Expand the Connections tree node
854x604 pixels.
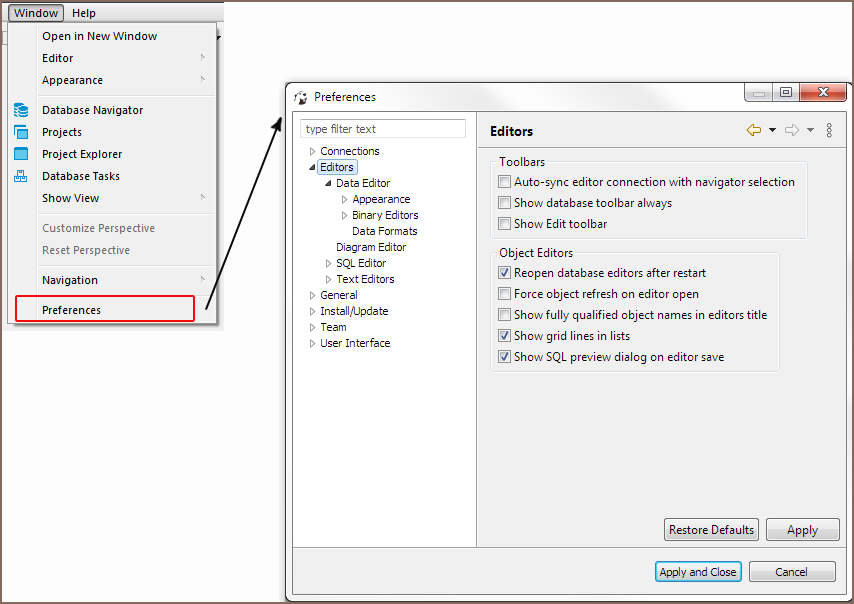(312, 152)
